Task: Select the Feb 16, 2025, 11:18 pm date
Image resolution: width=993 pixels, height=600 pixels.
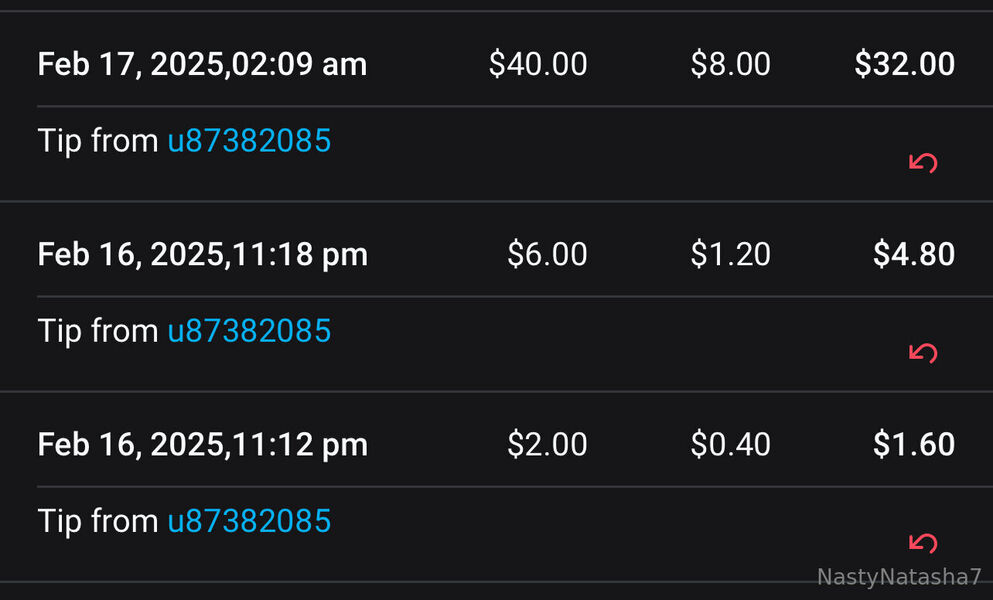Action: (202, 255)
